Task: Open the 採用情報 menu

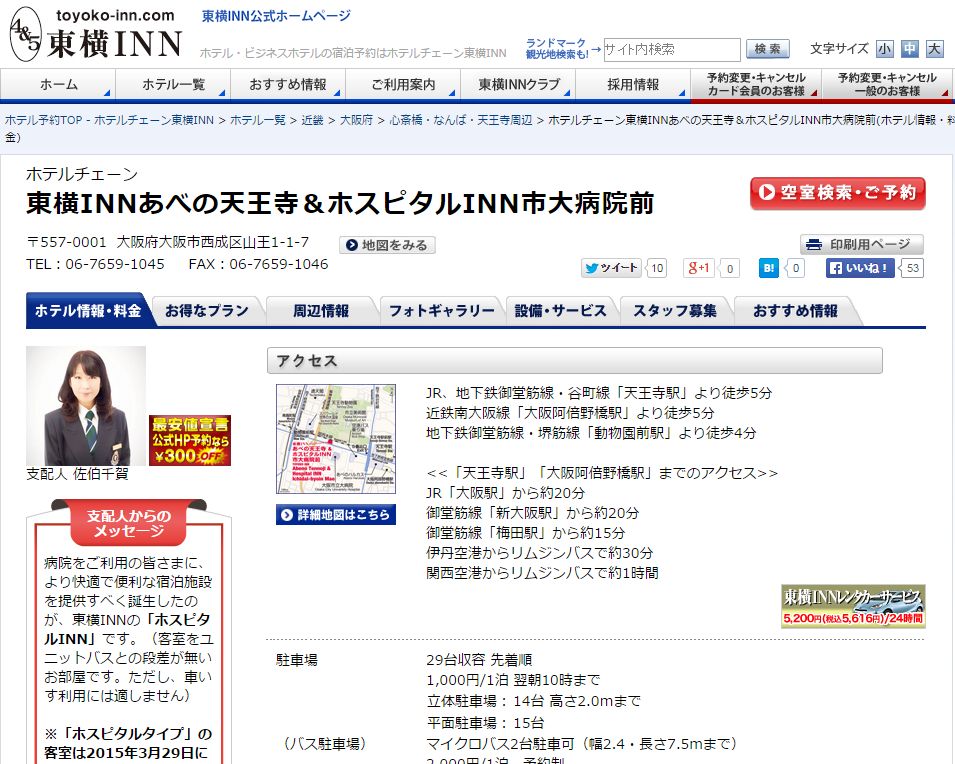Action: [633, 84]
